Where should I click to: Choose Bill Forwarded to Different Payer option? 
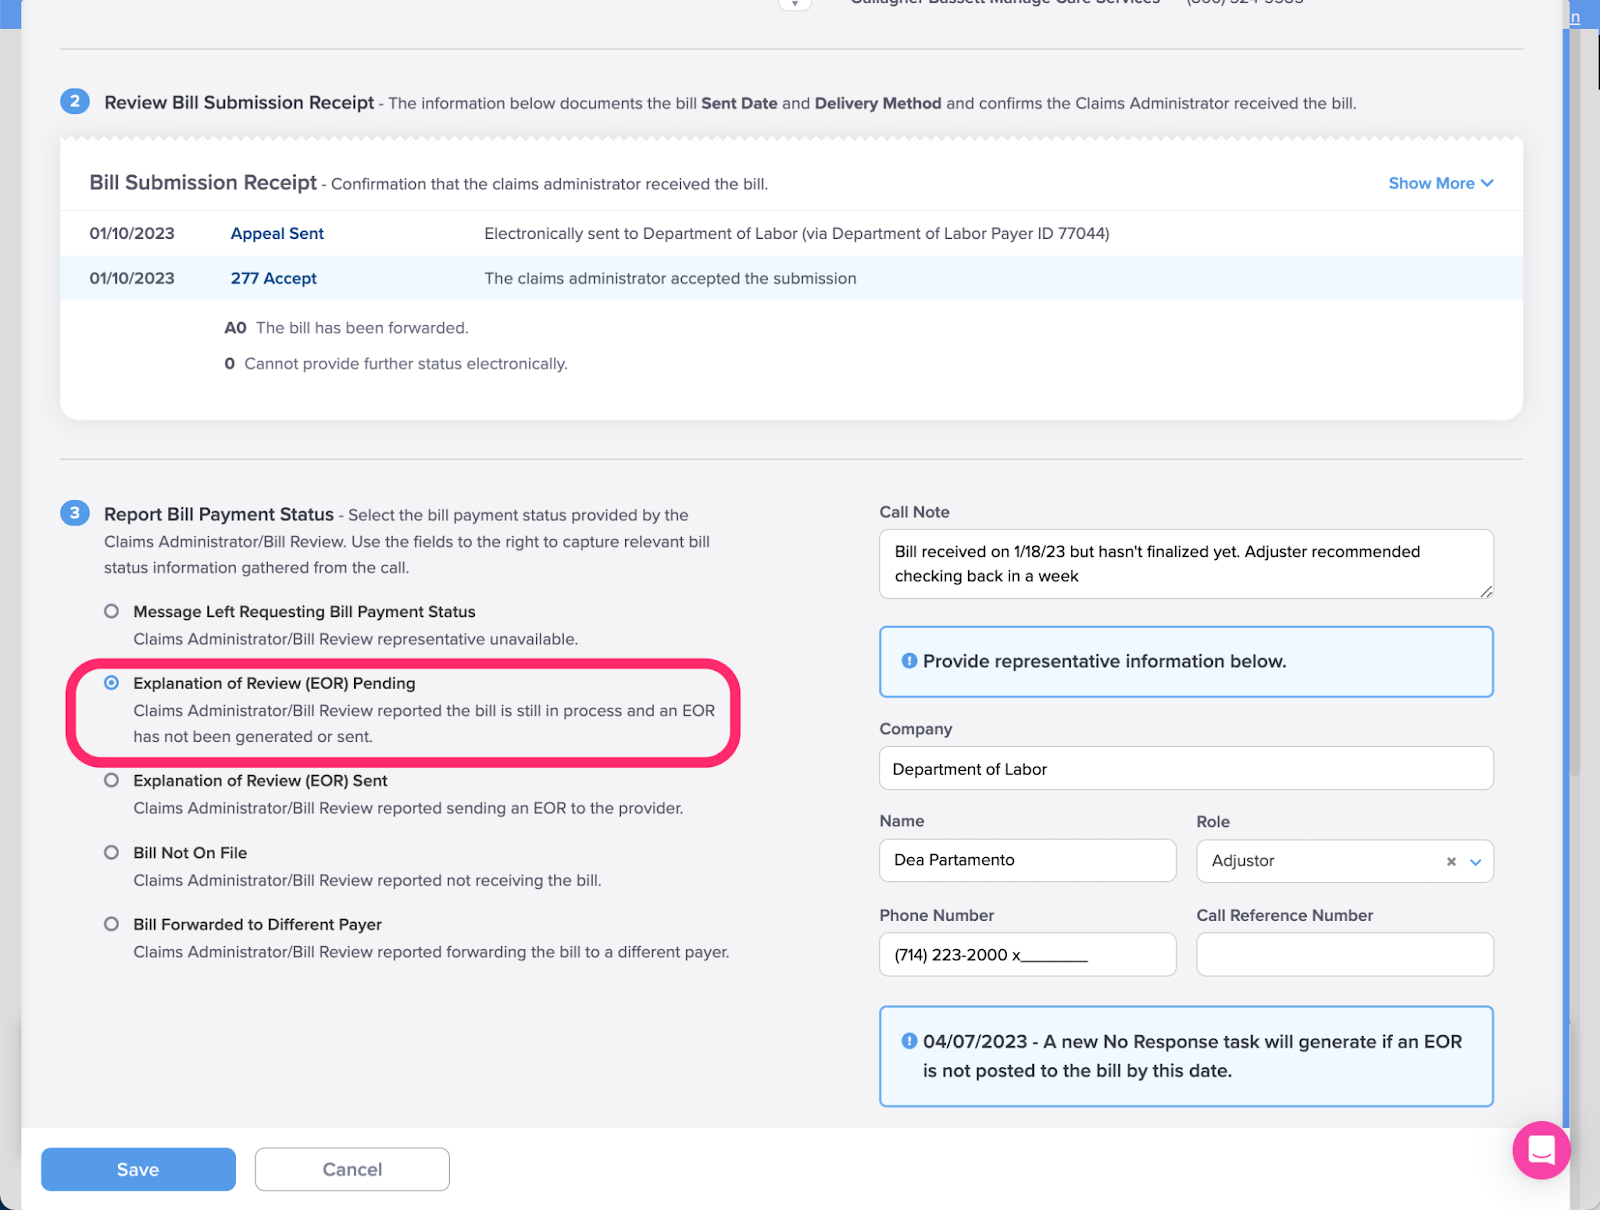[x=112, y=924]
